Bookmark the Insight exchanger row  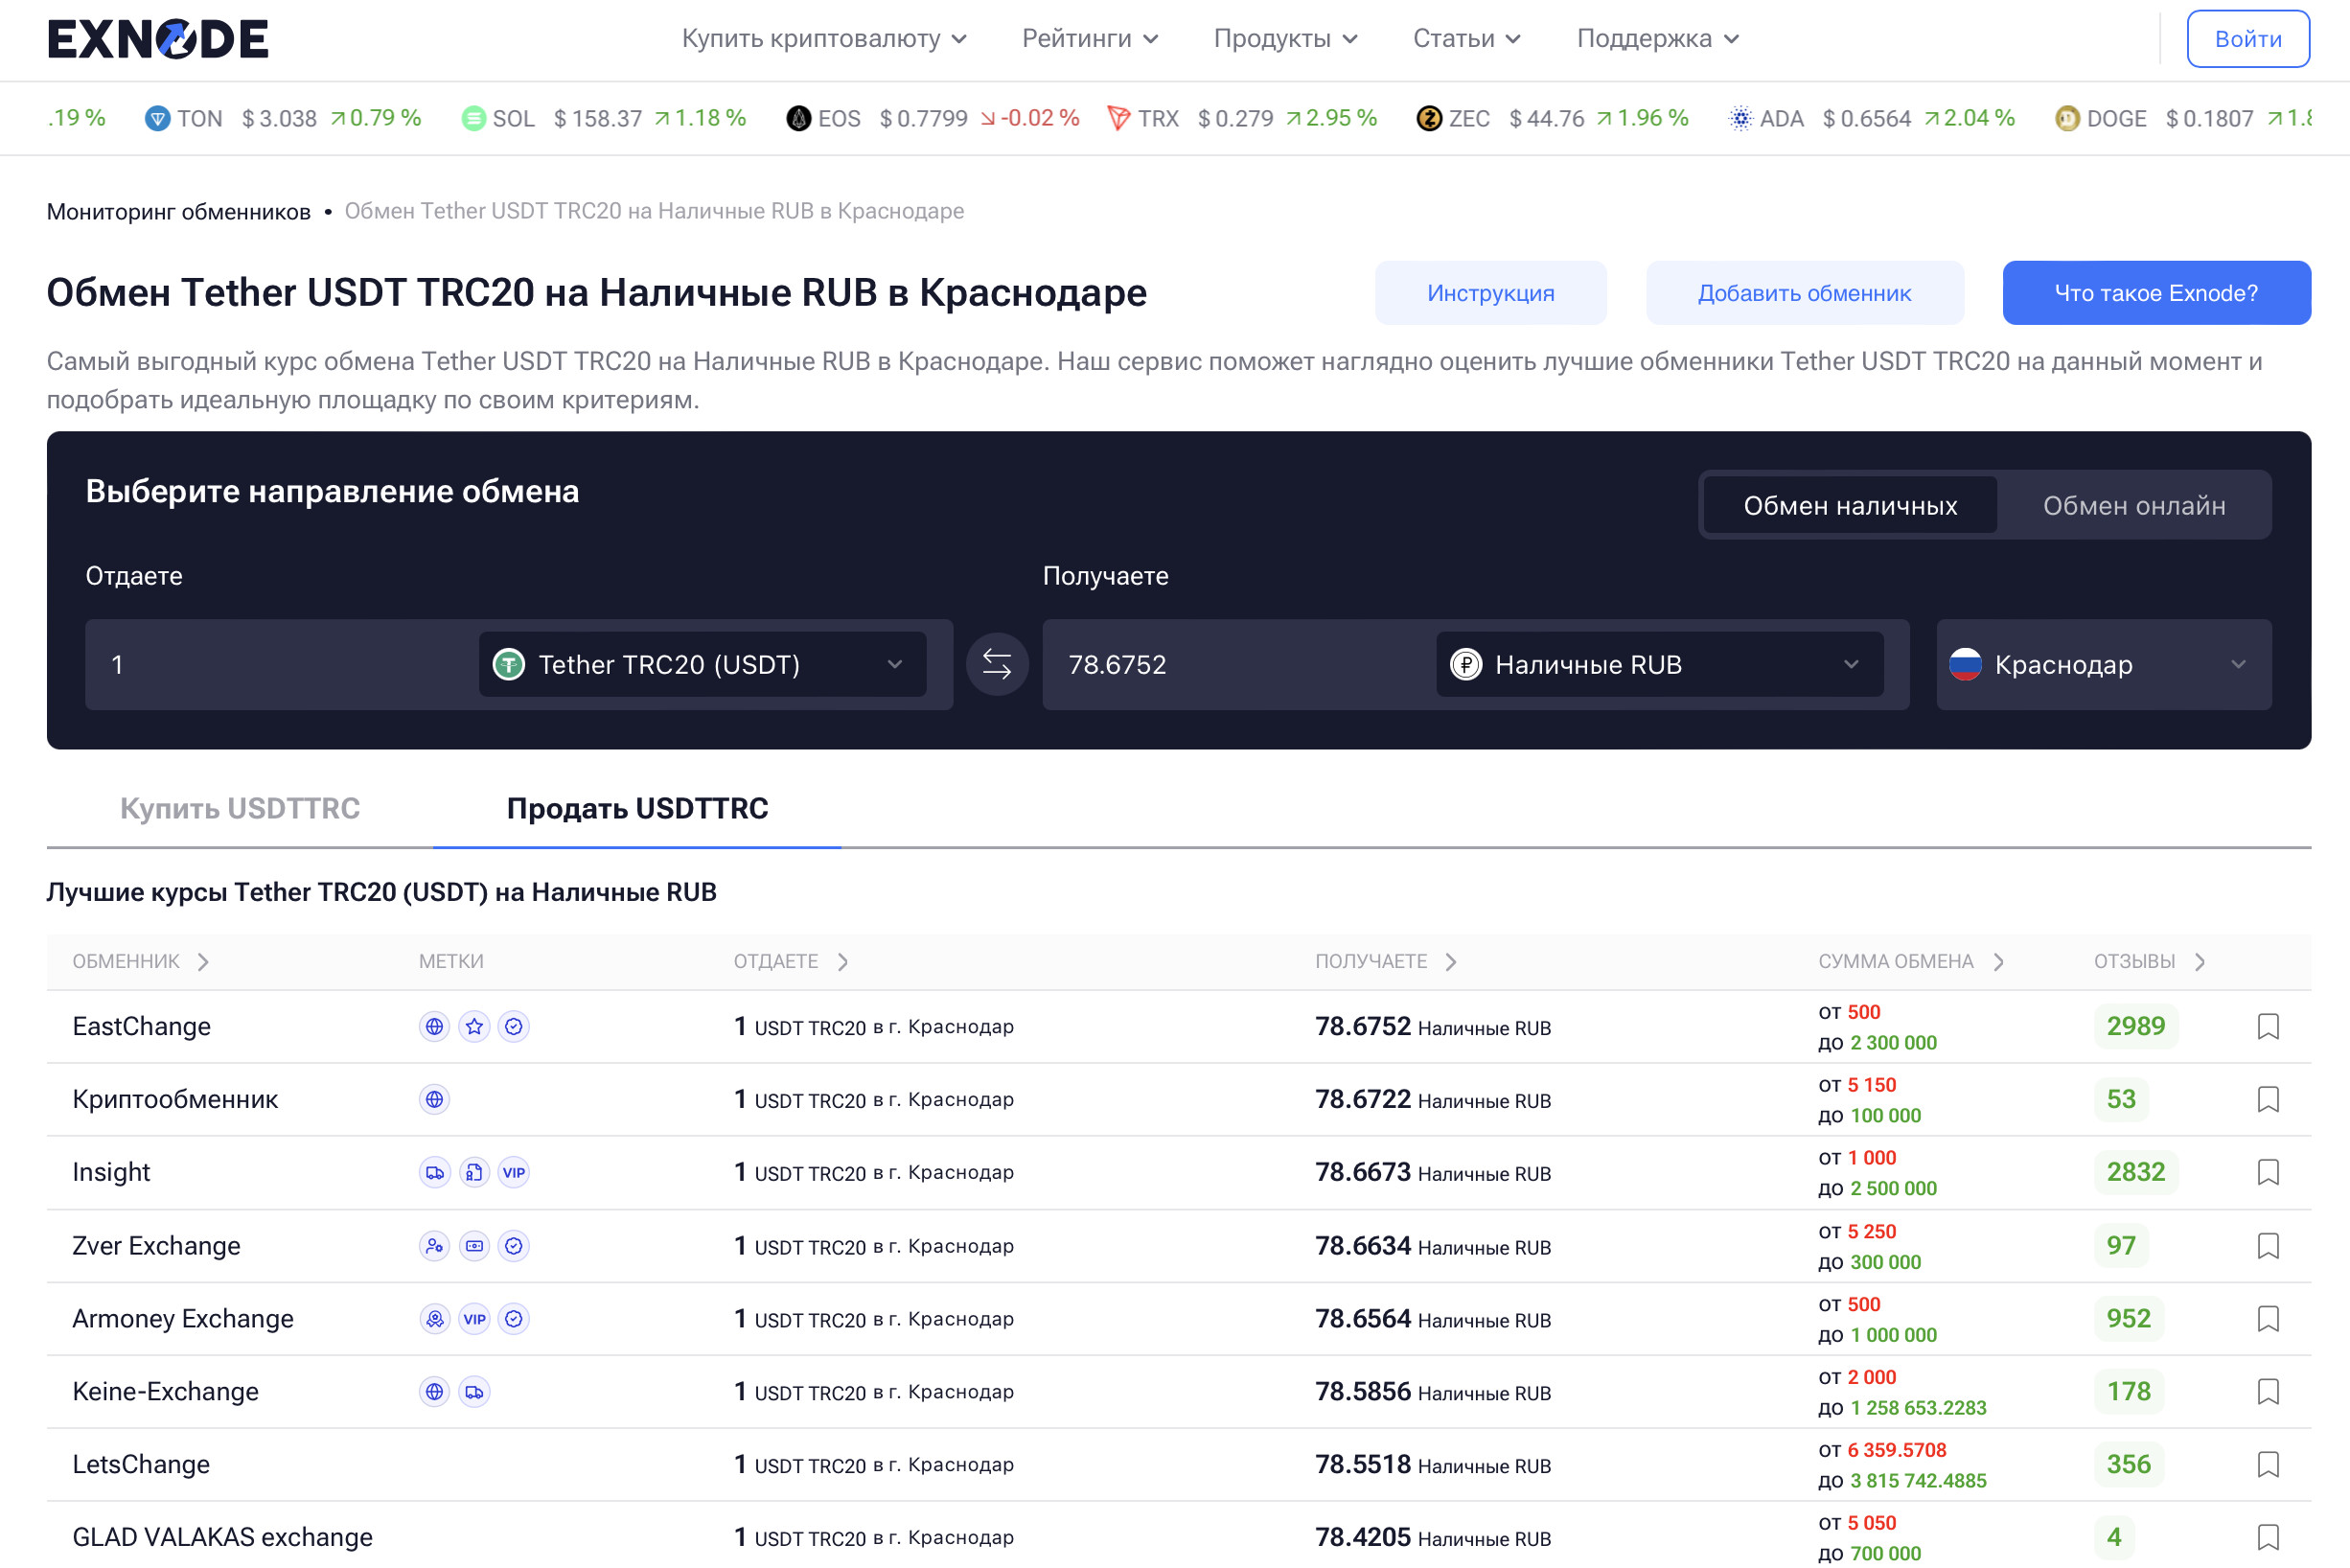click(x=2267, y=1172)
